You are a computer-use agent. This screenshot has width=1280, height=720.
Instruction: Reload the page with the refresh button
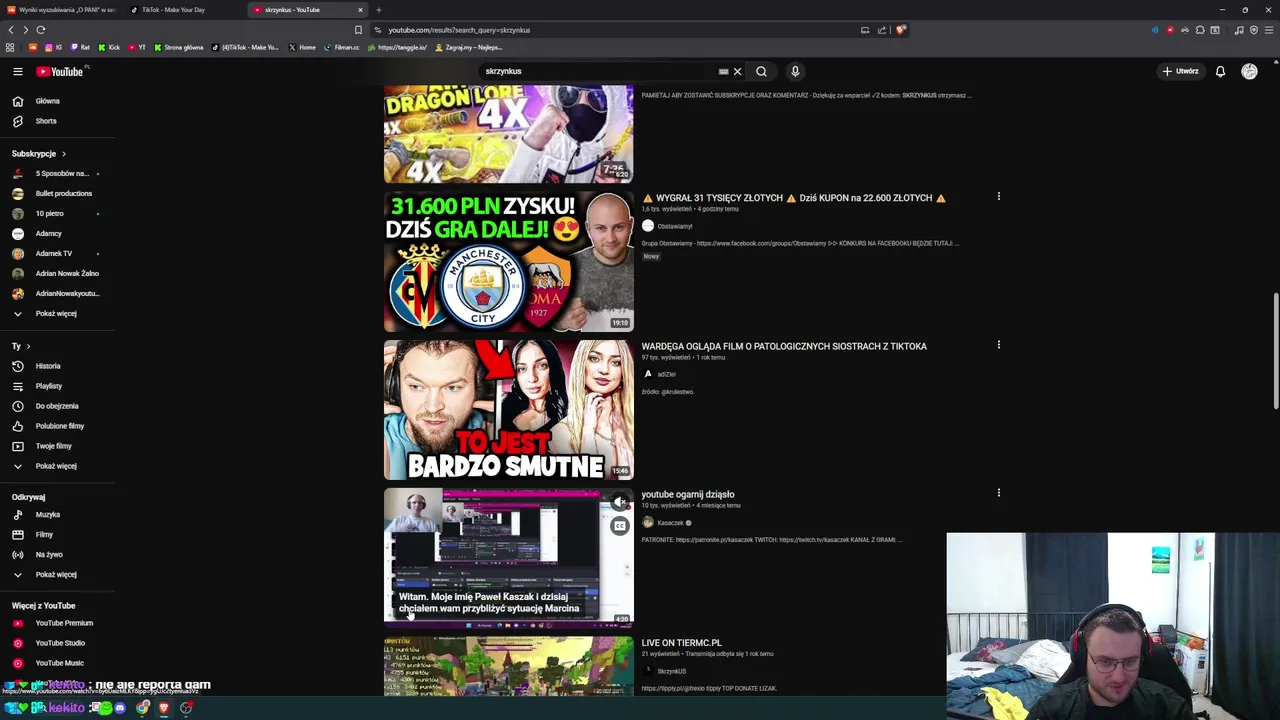pos(40,30)
